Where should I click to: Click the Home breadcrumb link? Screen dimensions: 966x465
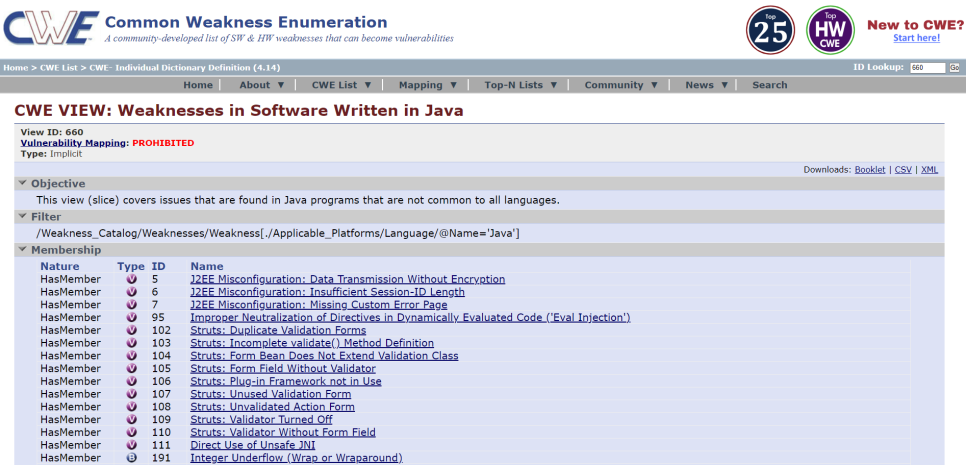pos(15,68)
